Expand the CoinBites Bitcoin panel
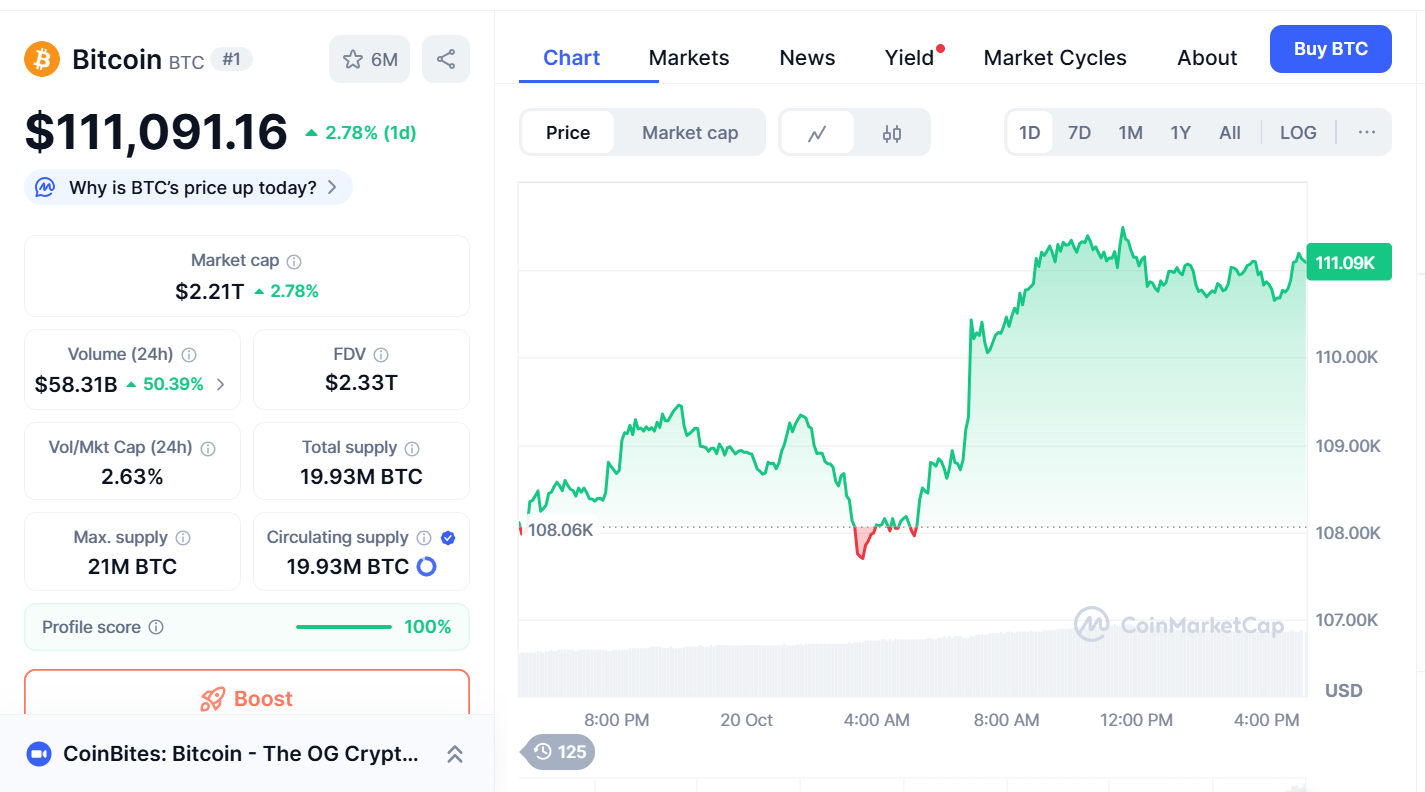Image resolution: width=1425 pixels, height=792 pixels. click(x=454, y=754)
